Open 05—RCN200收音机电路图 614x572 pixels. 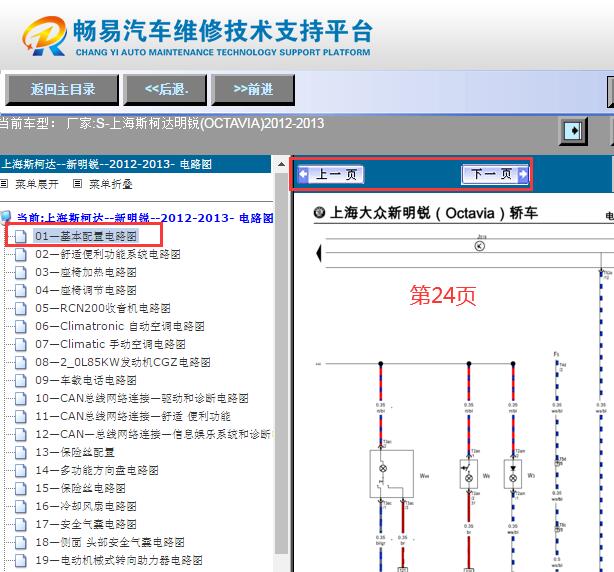[x=103, y=308]
